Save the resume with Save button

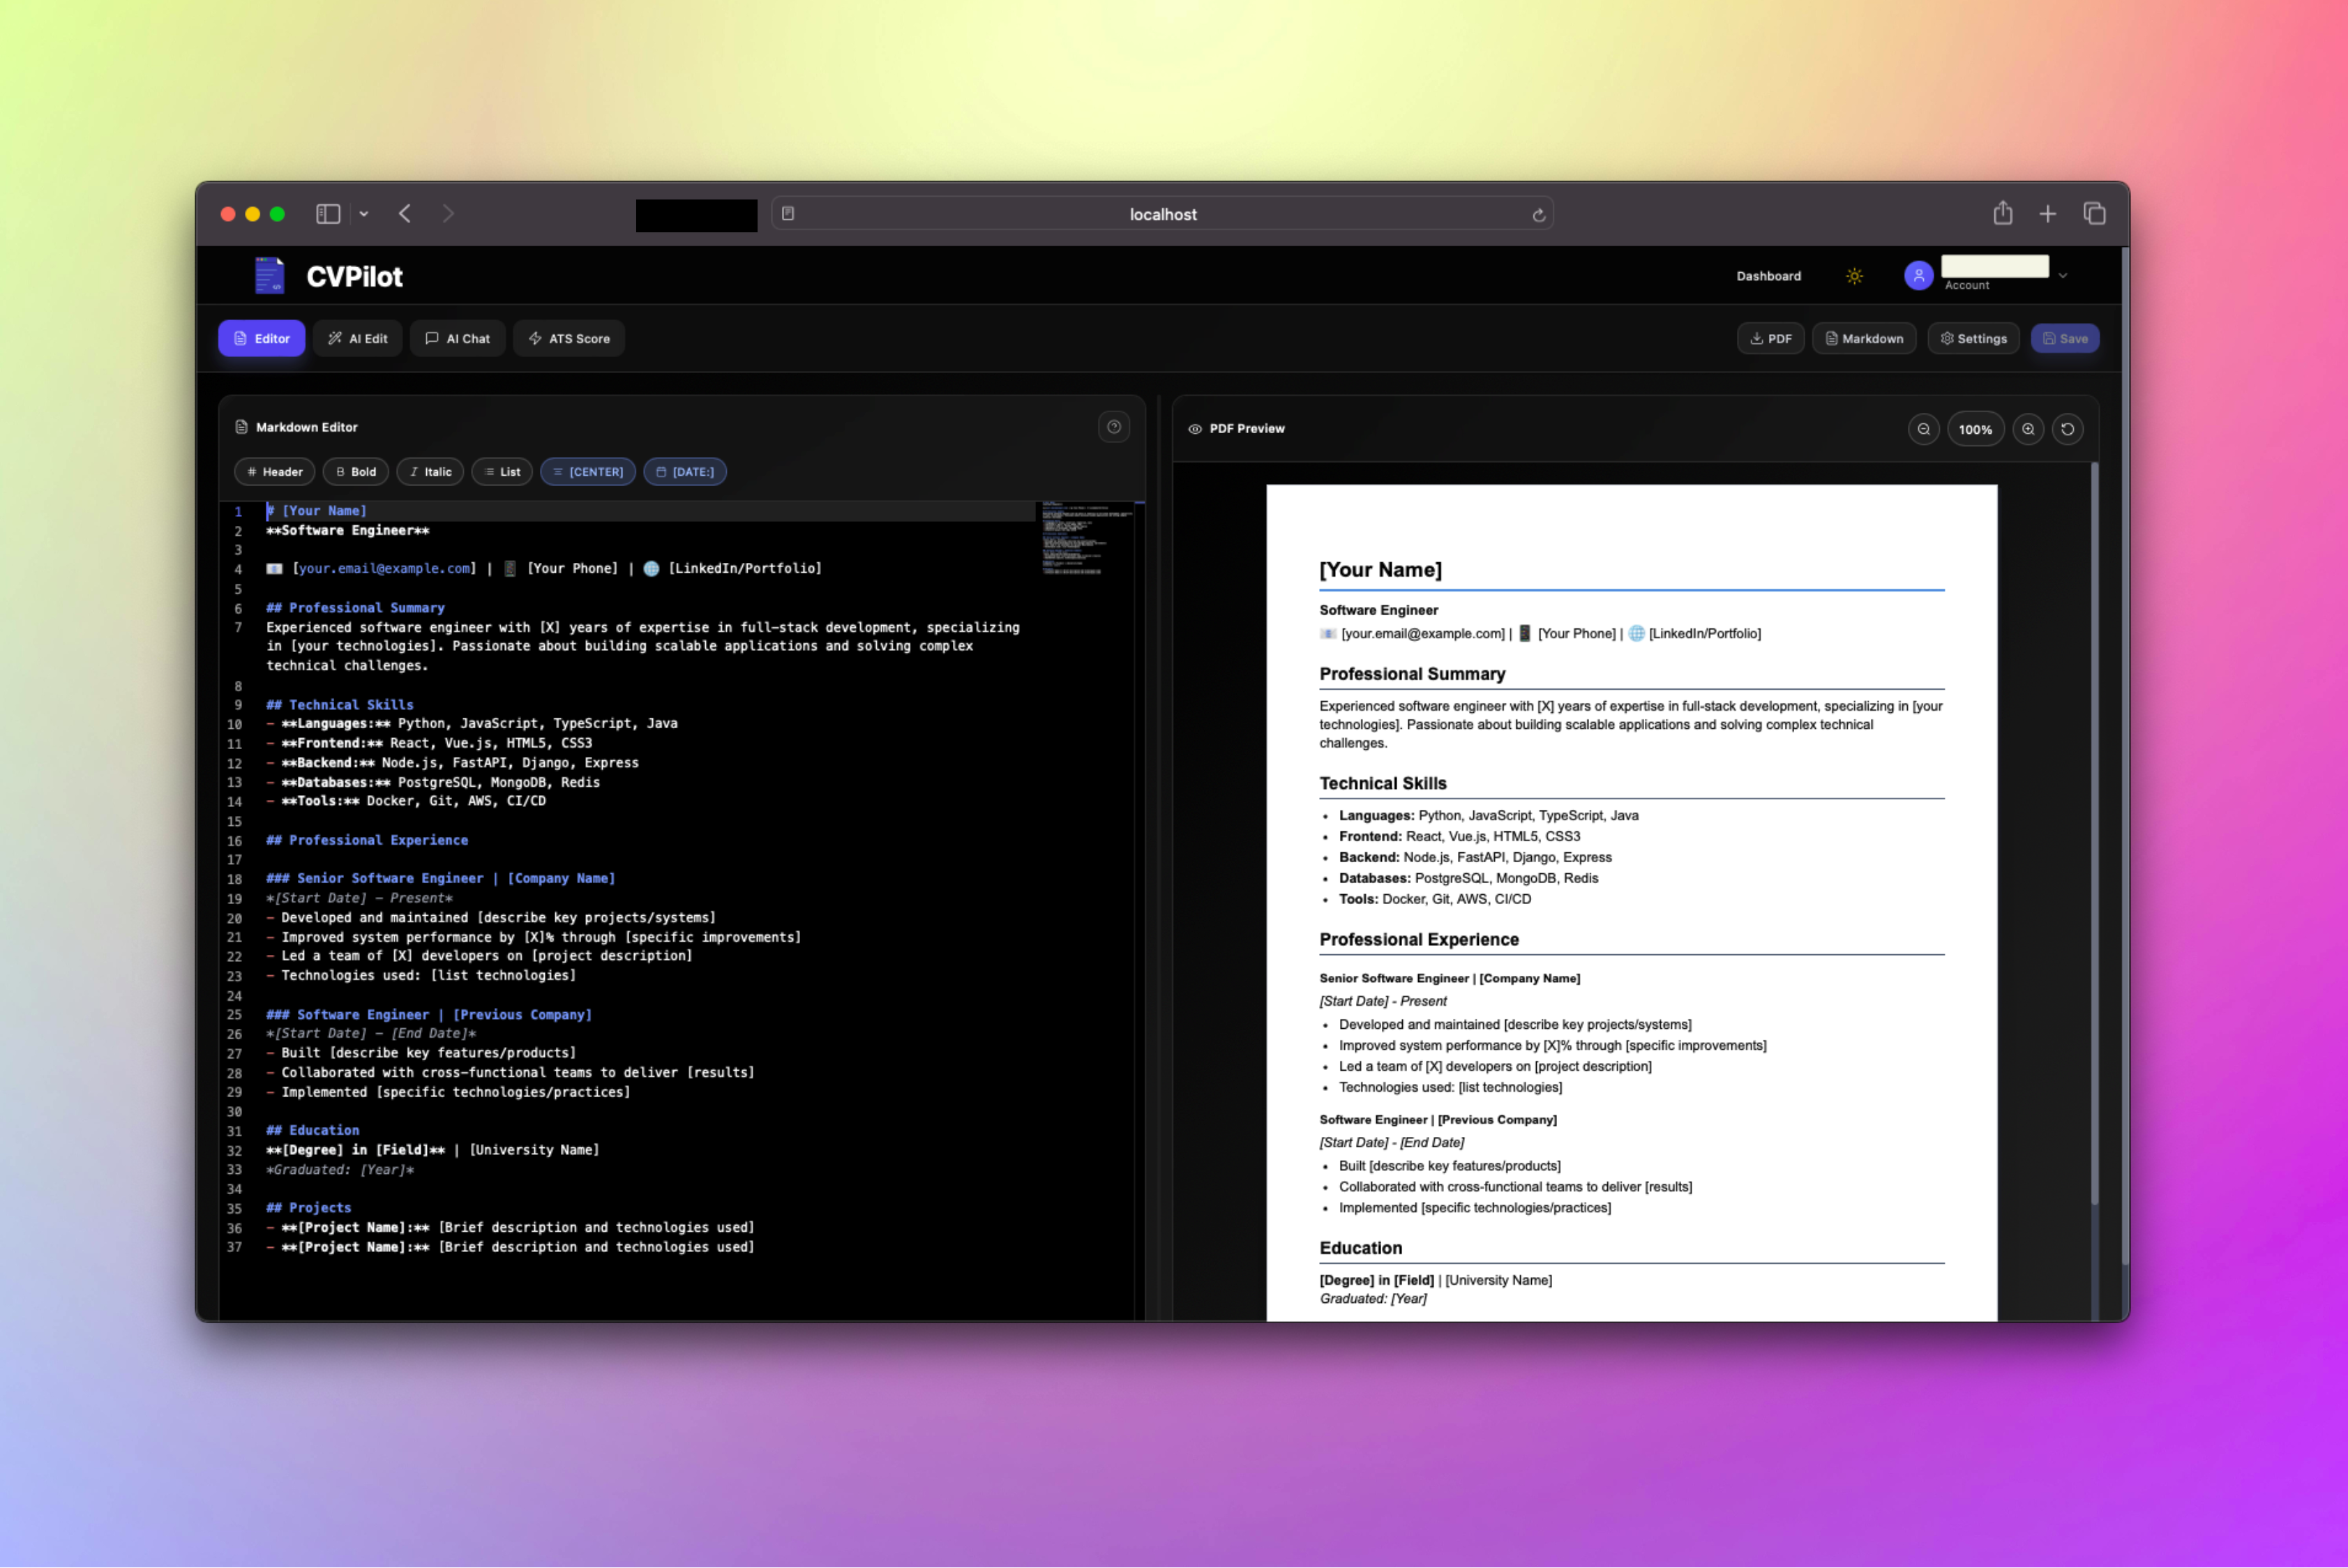(x=2065, y=338)
